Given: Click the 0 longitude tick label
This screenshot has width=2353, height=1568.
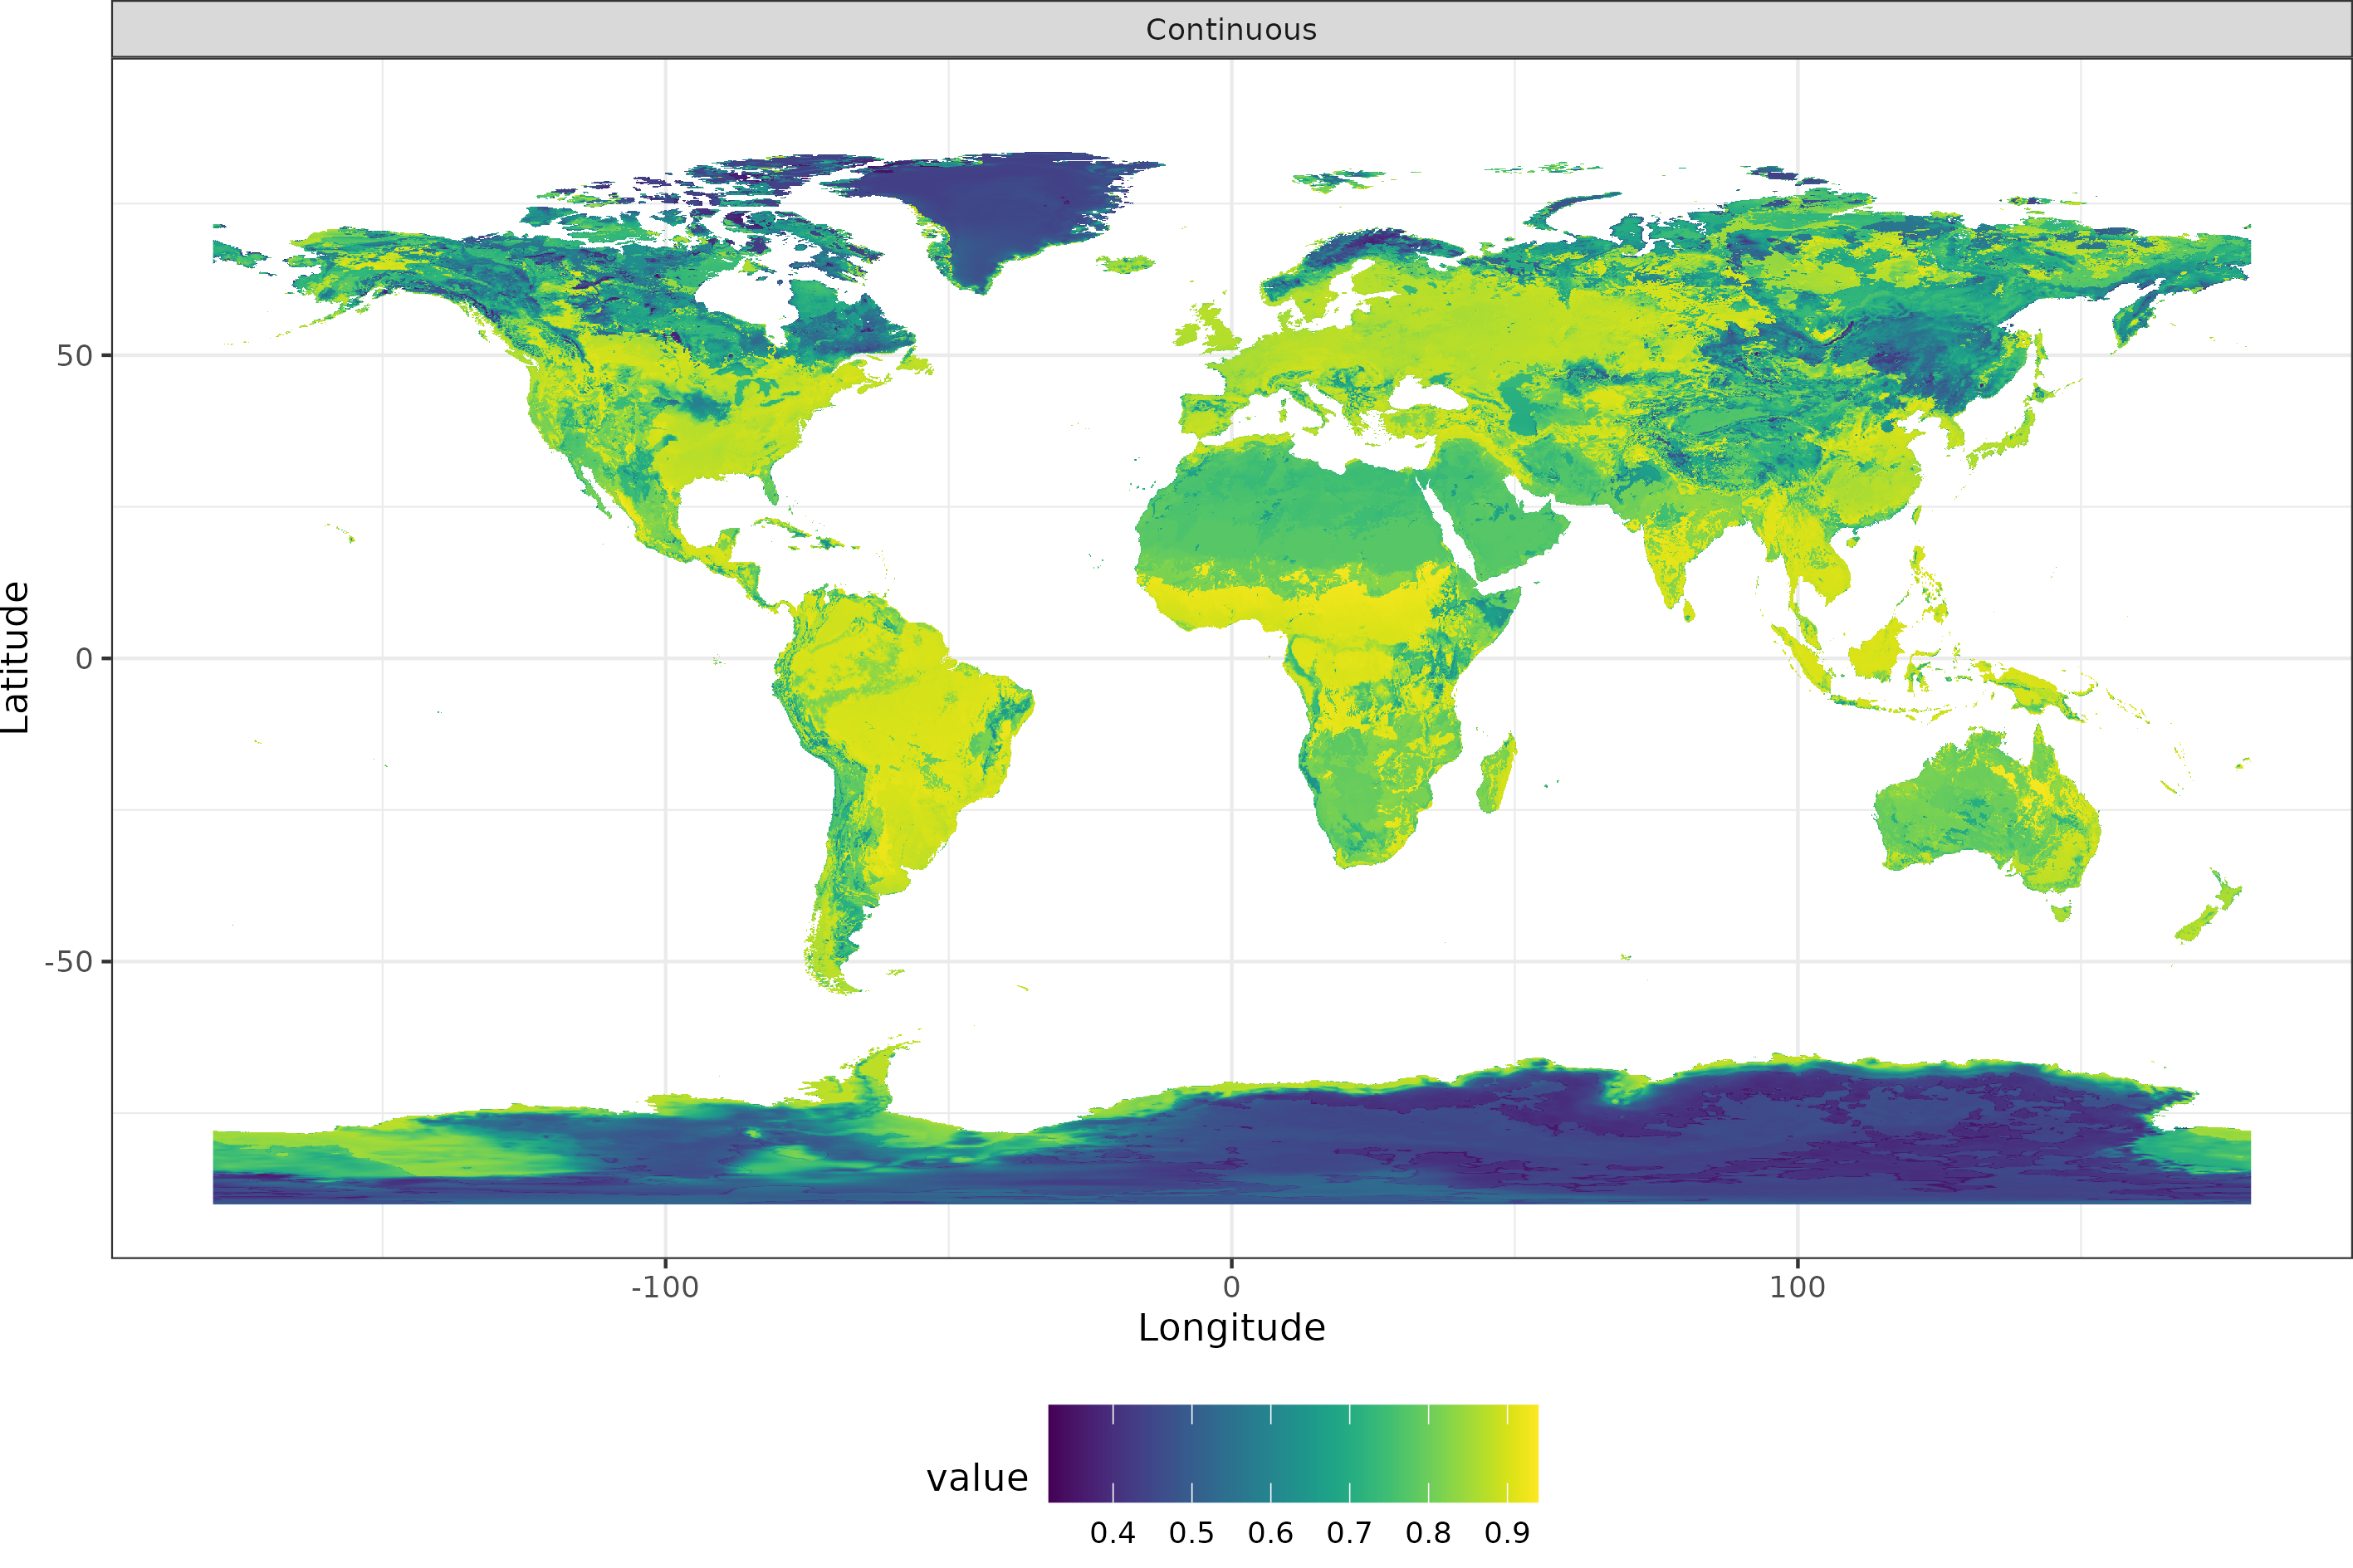Looking at the screenshot, I should coord(1231,1288).
